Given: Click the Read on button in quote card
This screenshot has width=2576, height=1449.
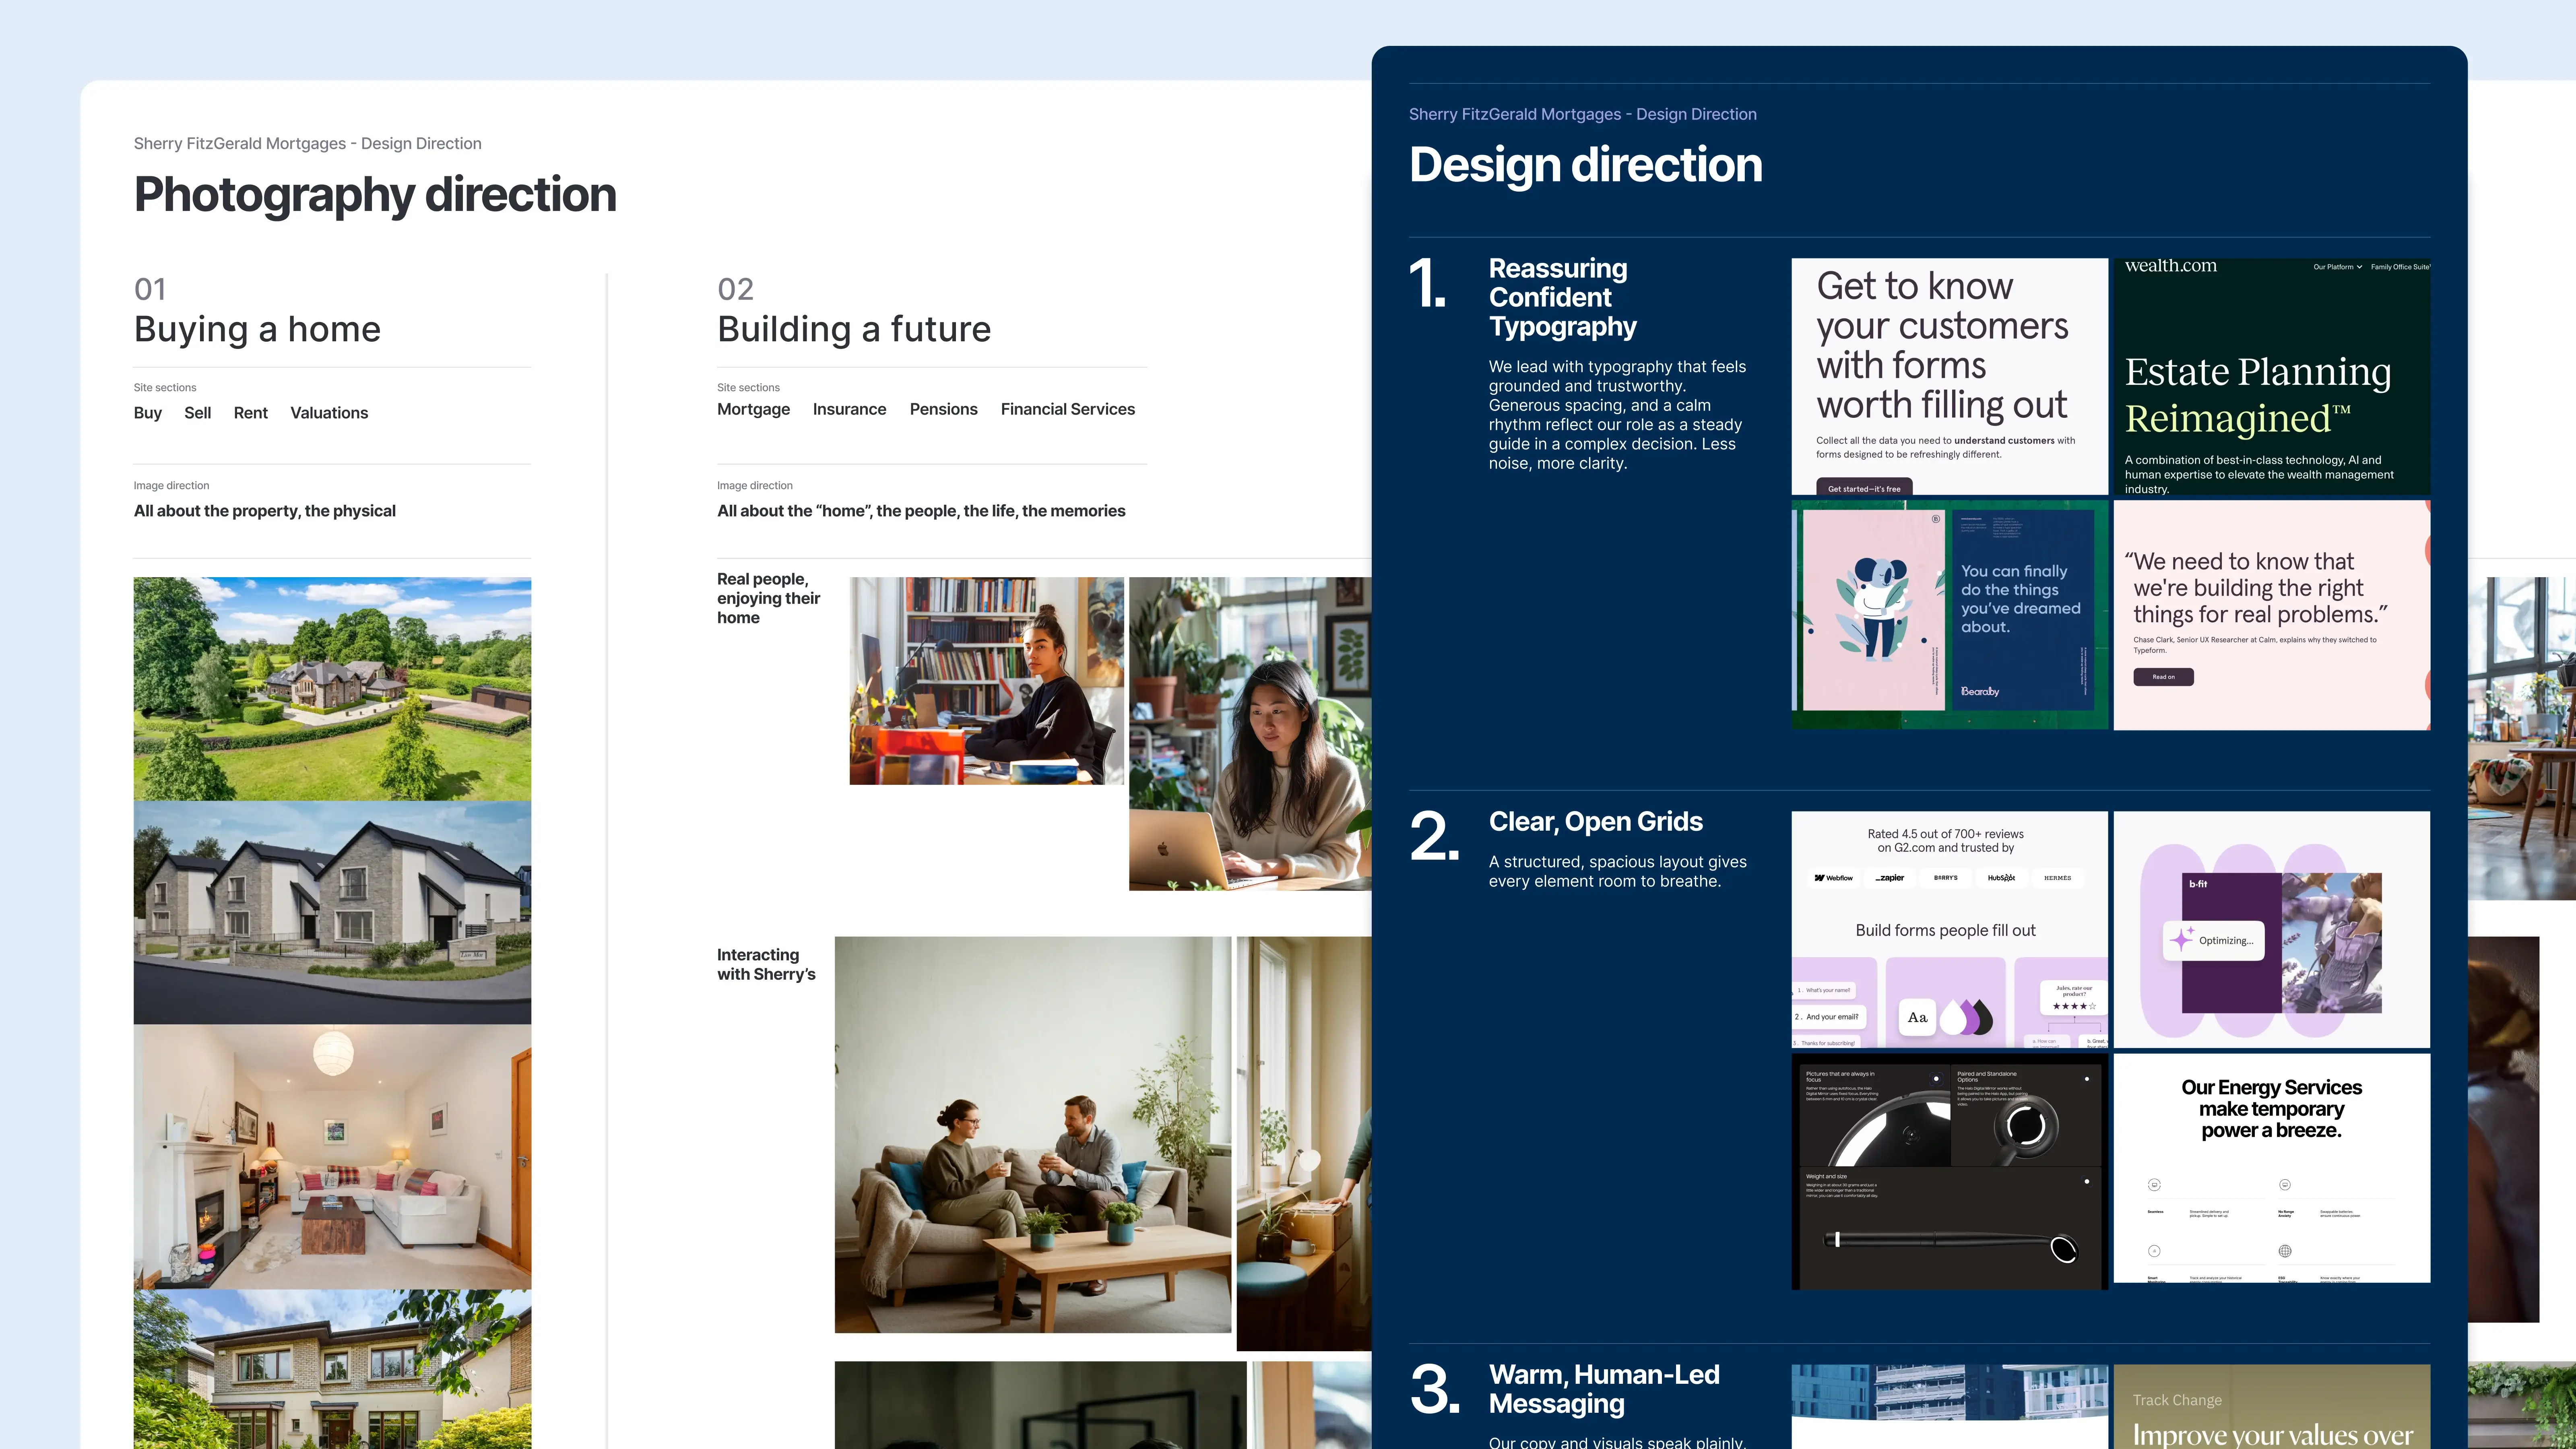Looking at the screenshot, I should point(2163,677).
